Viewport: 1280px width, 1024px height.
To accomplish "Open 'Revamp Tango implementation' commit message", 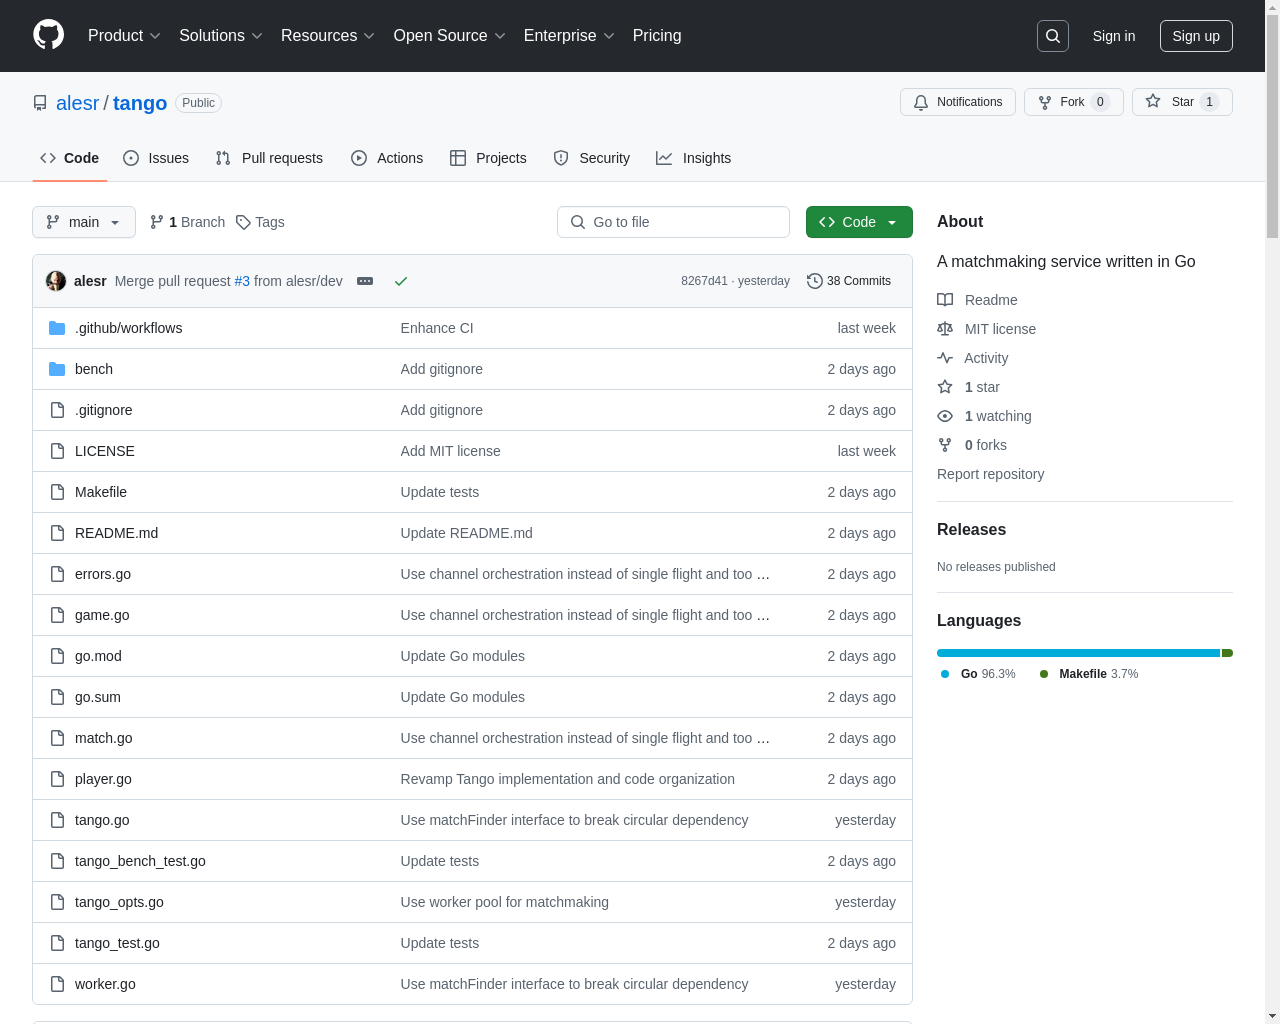I will pos(568,779).
